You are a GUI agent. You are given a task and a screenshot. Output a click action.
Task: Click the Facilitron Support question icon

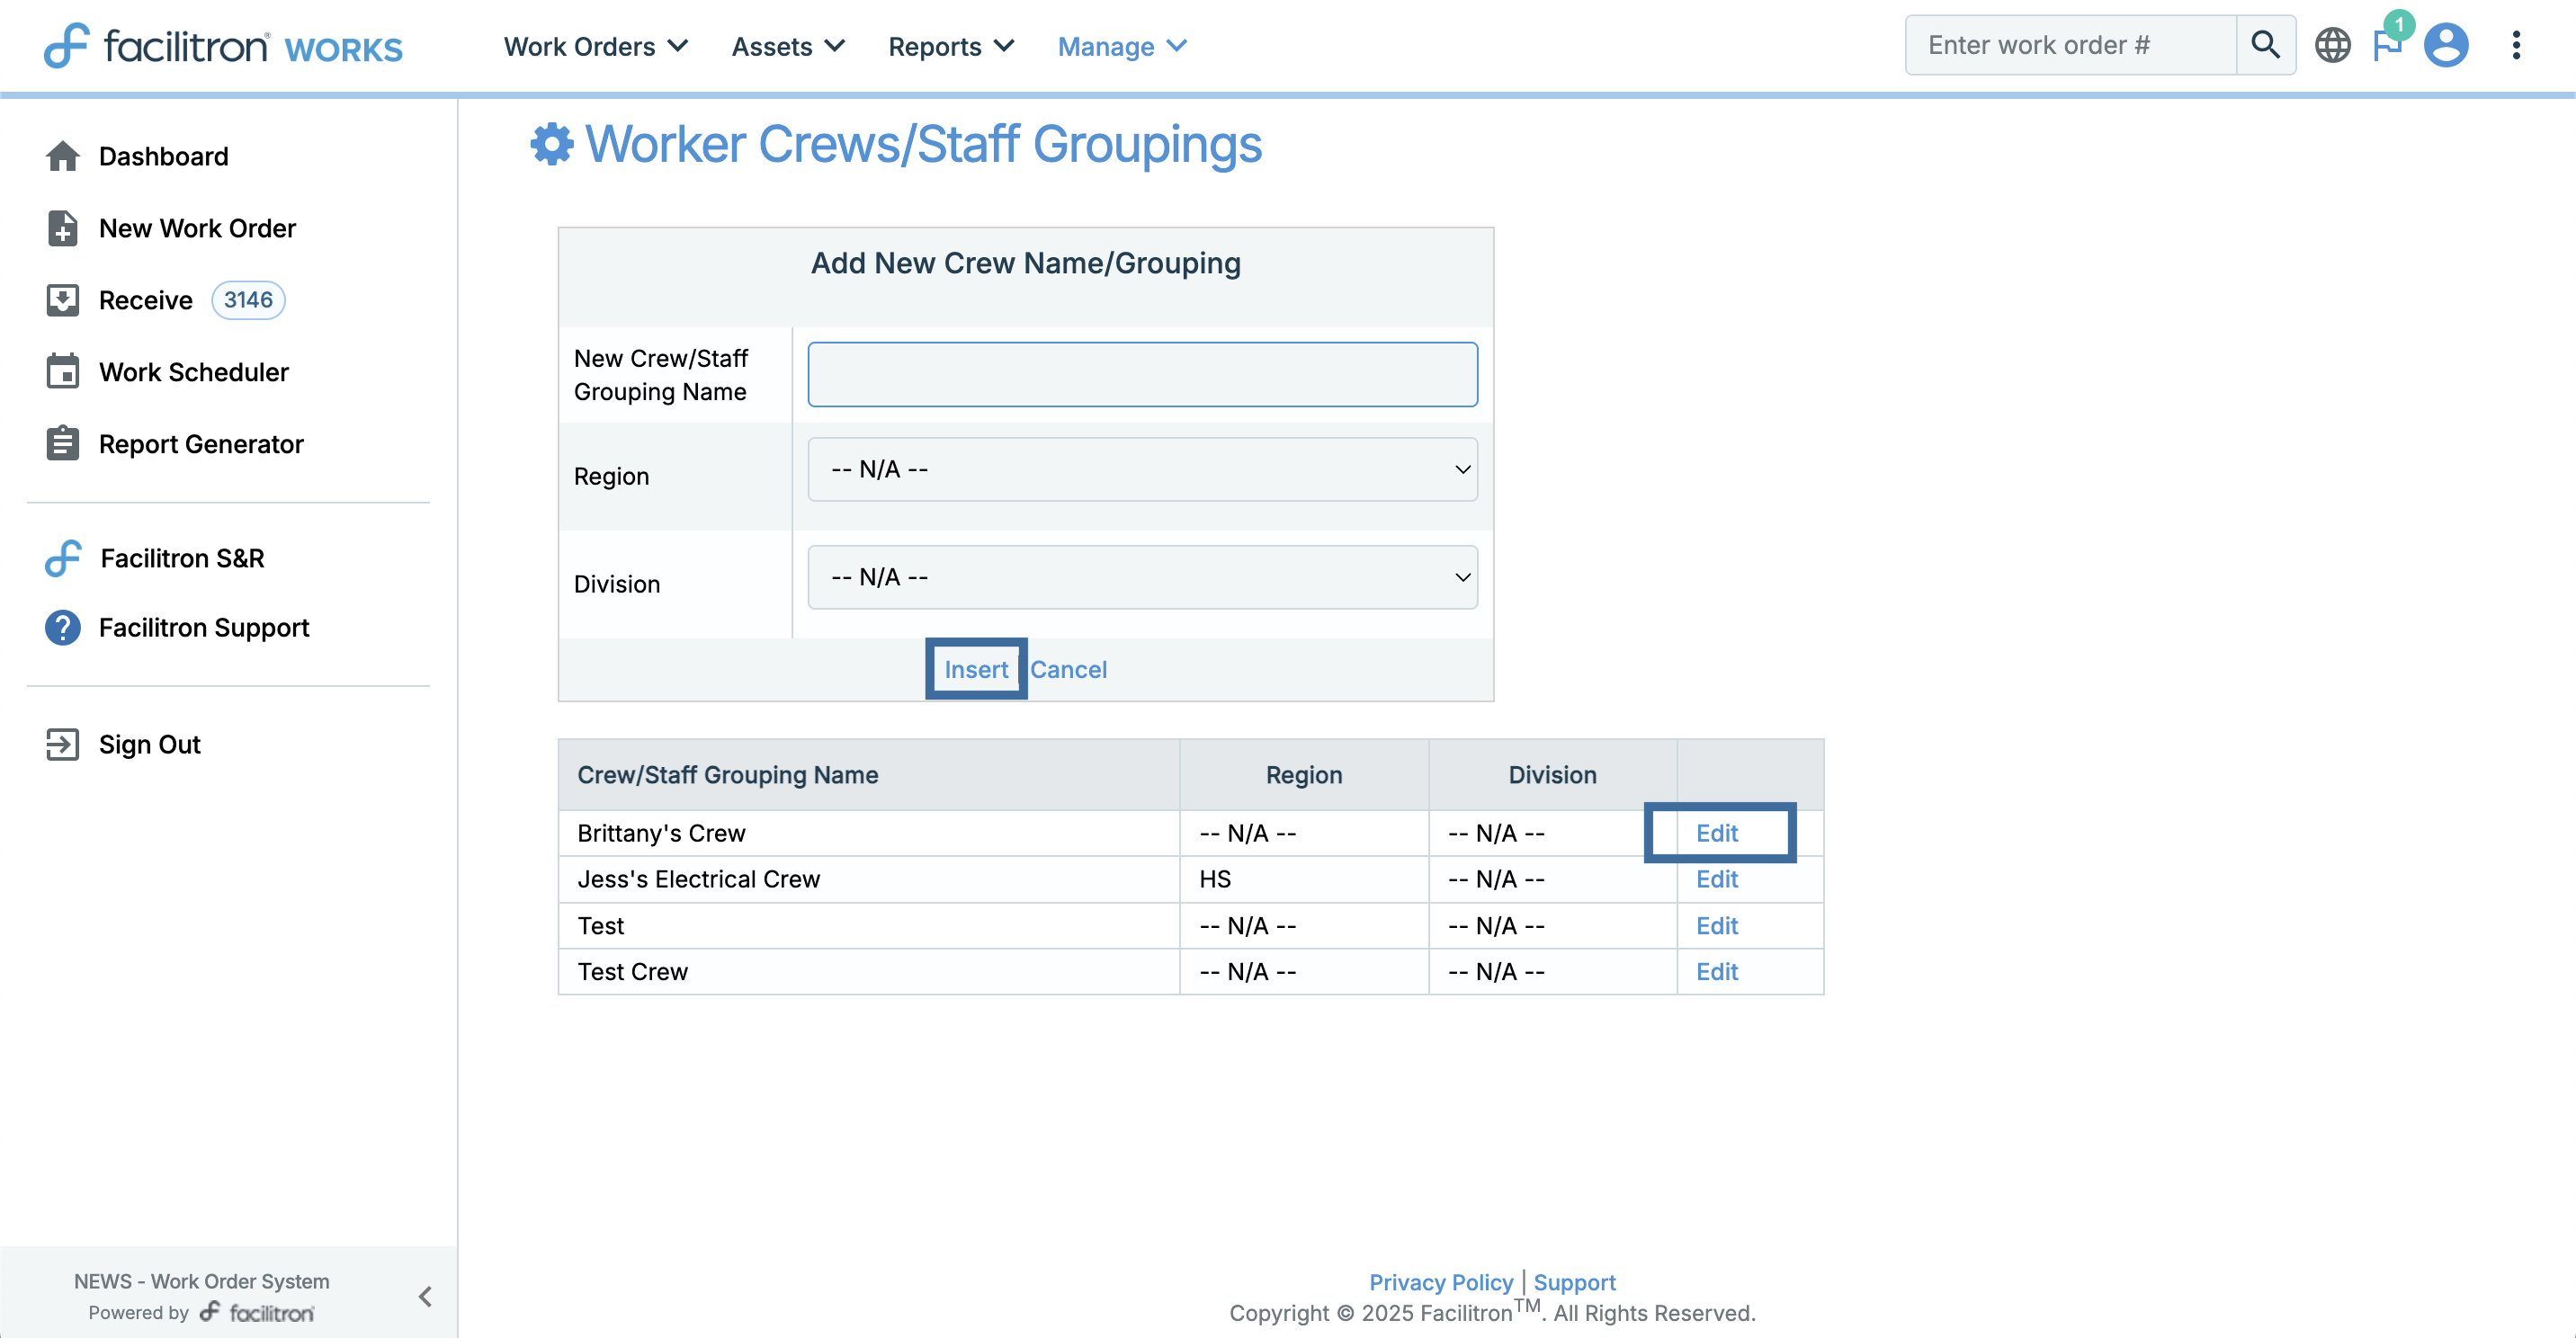tap(62, 628)
